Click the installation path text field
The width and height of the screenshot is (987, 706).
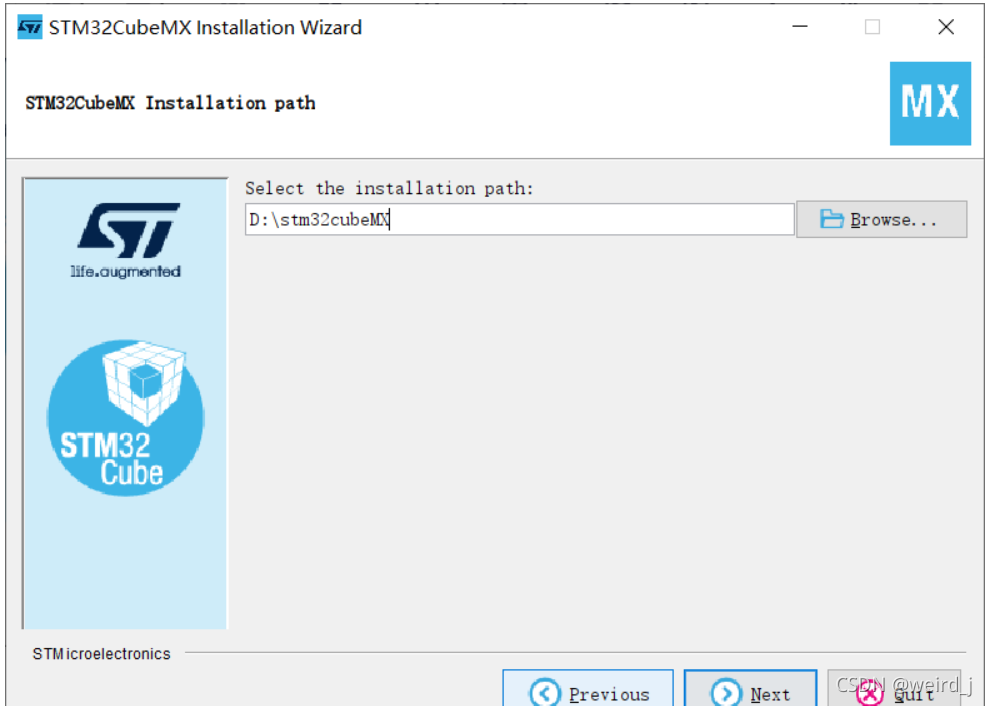pos(519,219)
